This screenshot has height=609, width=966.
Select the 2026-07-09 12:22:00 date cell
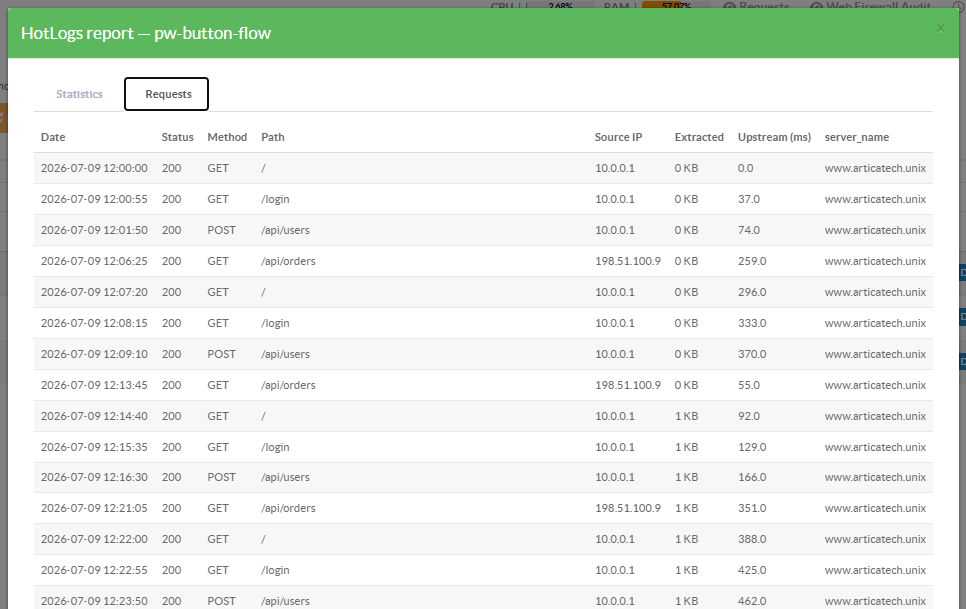click(x=94, y=539)
